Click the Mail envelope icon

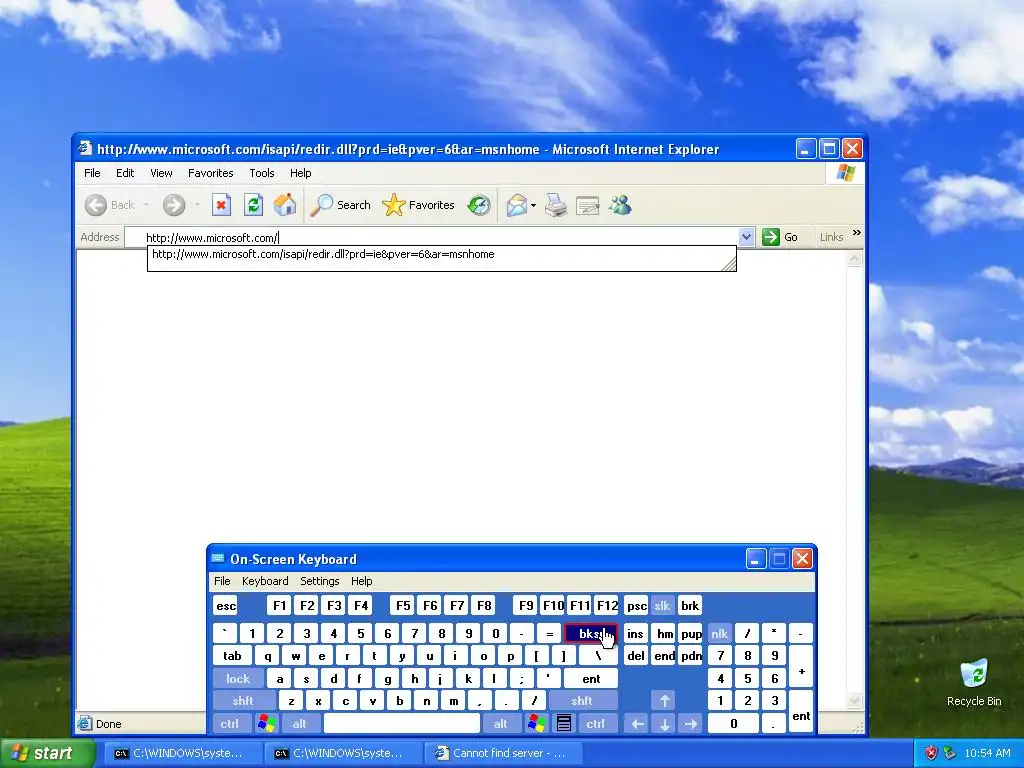point(516,205)
